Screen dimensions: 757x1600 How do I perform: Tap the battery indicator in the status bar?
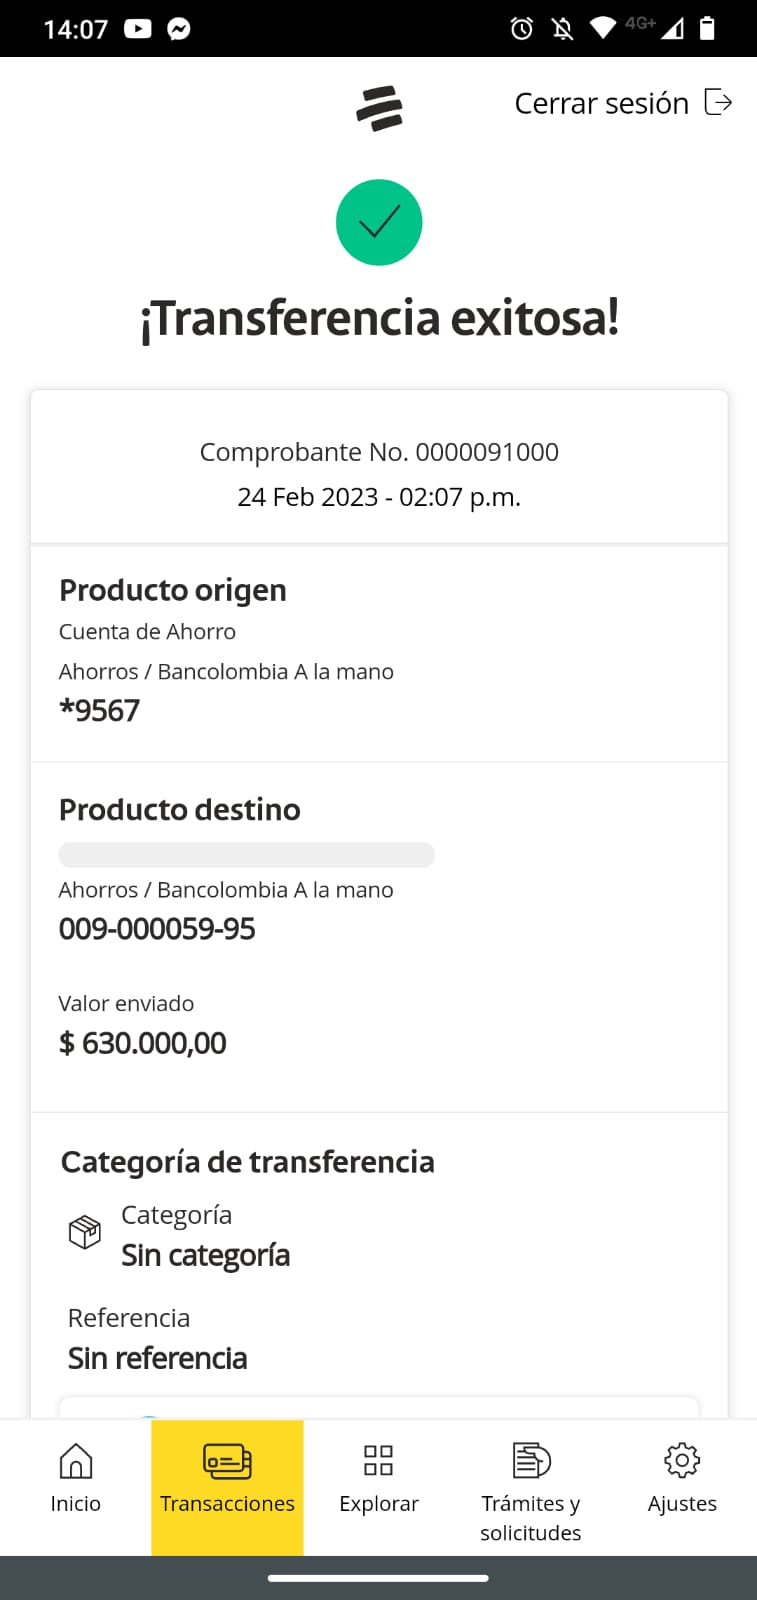(x=707, y=28)
